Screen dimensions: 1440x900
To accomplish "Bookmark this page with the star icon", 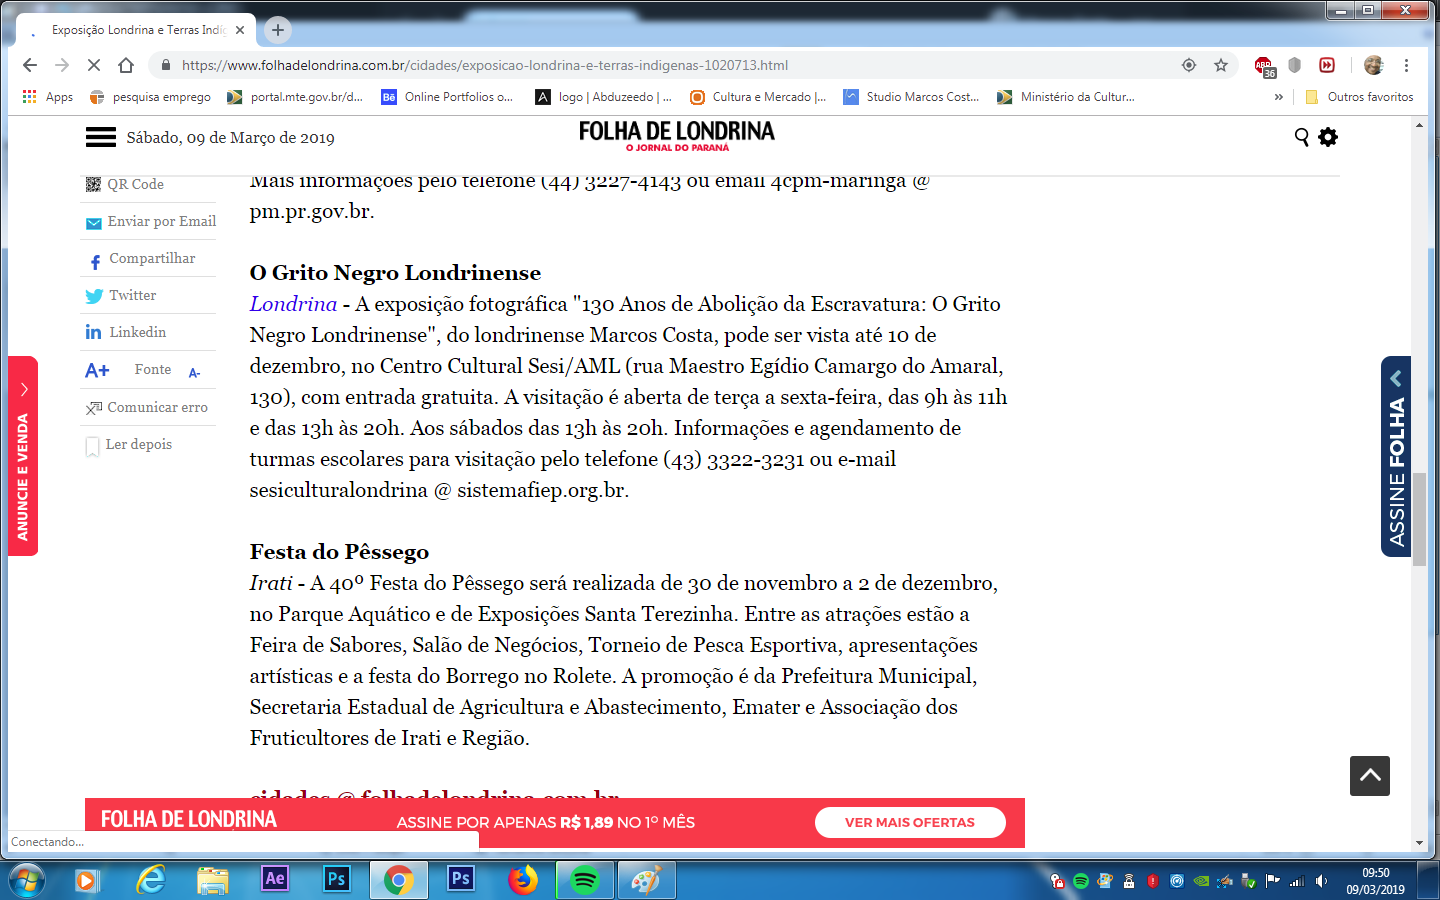I will point(1221,65).
